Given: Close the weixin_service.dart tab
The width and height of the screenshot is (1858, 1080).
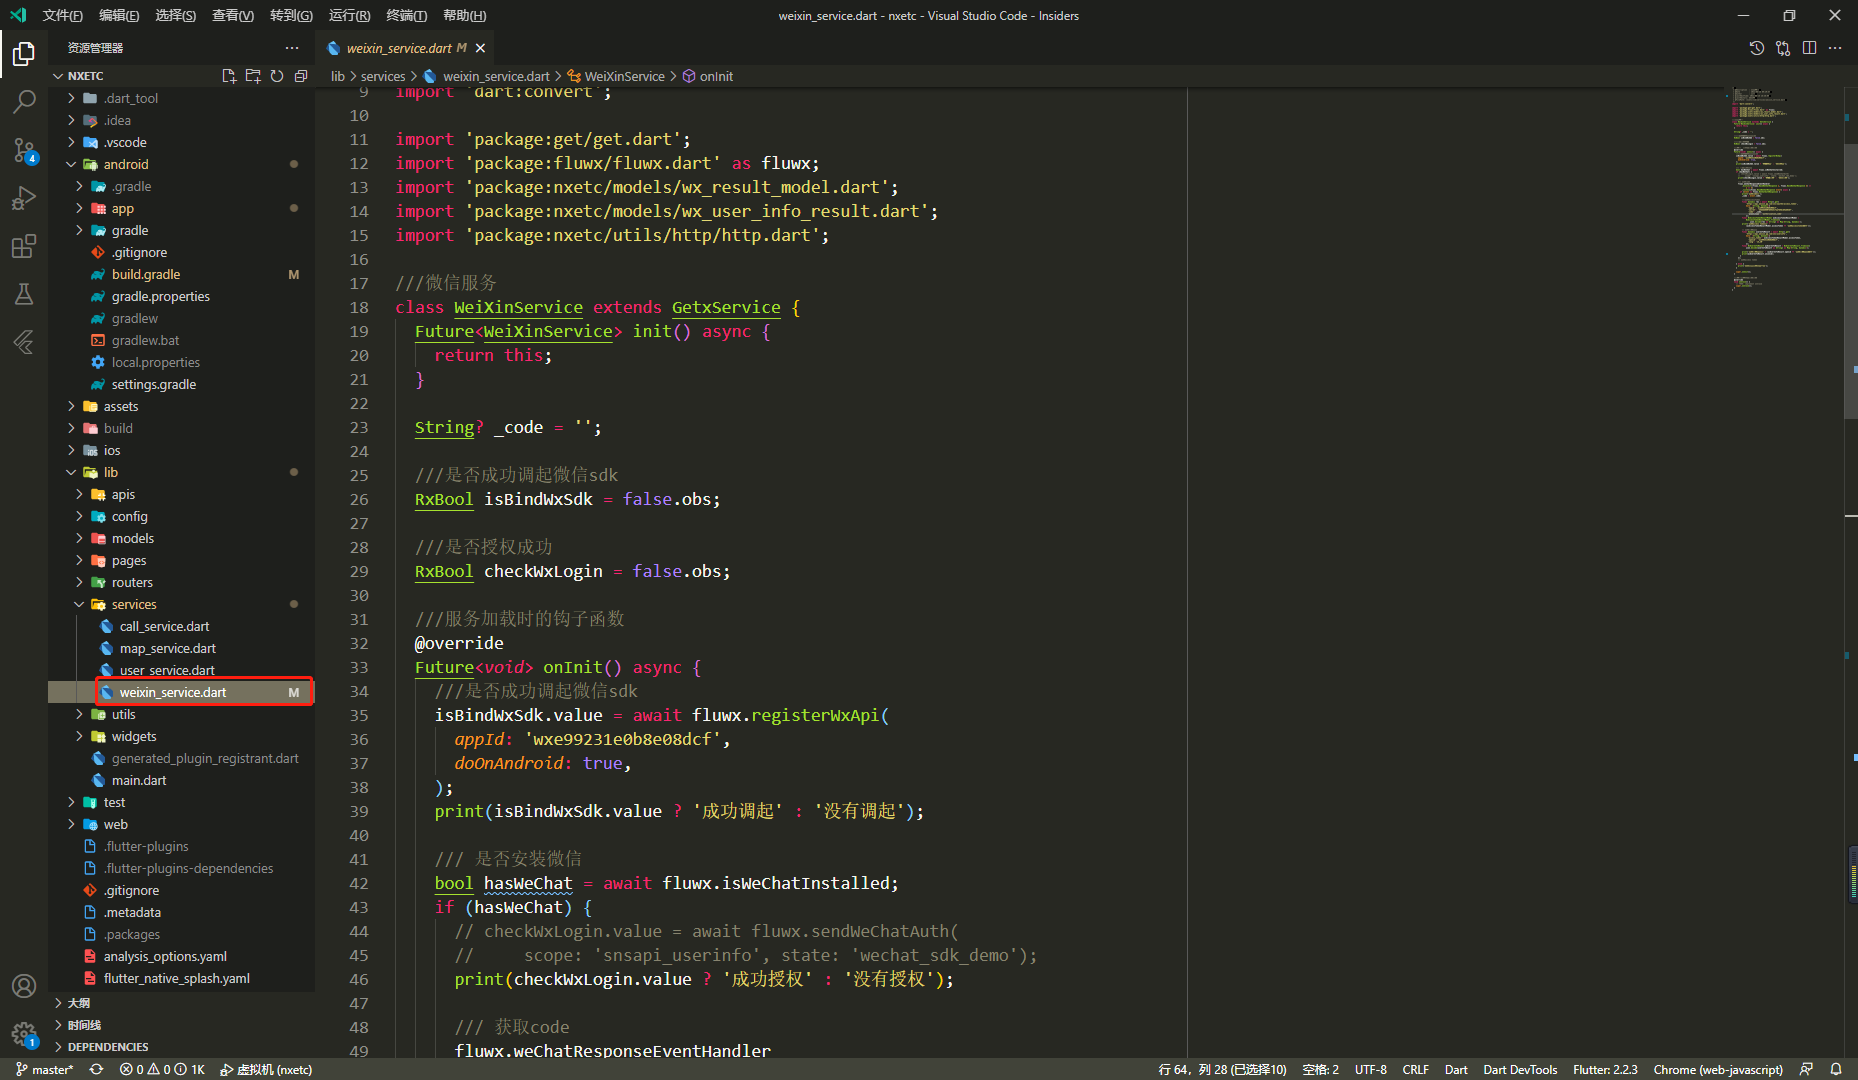Looking at the screenshot, I should 481,48.
